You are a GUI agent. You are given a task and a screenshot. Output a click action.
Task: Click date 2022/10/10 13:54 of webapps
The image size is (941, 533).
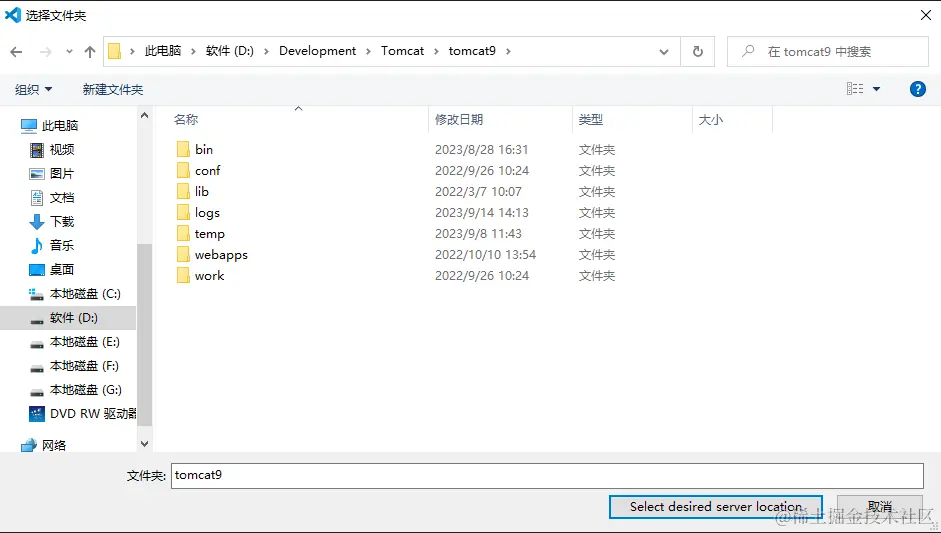pyautogui.click(x=486, y=254)
